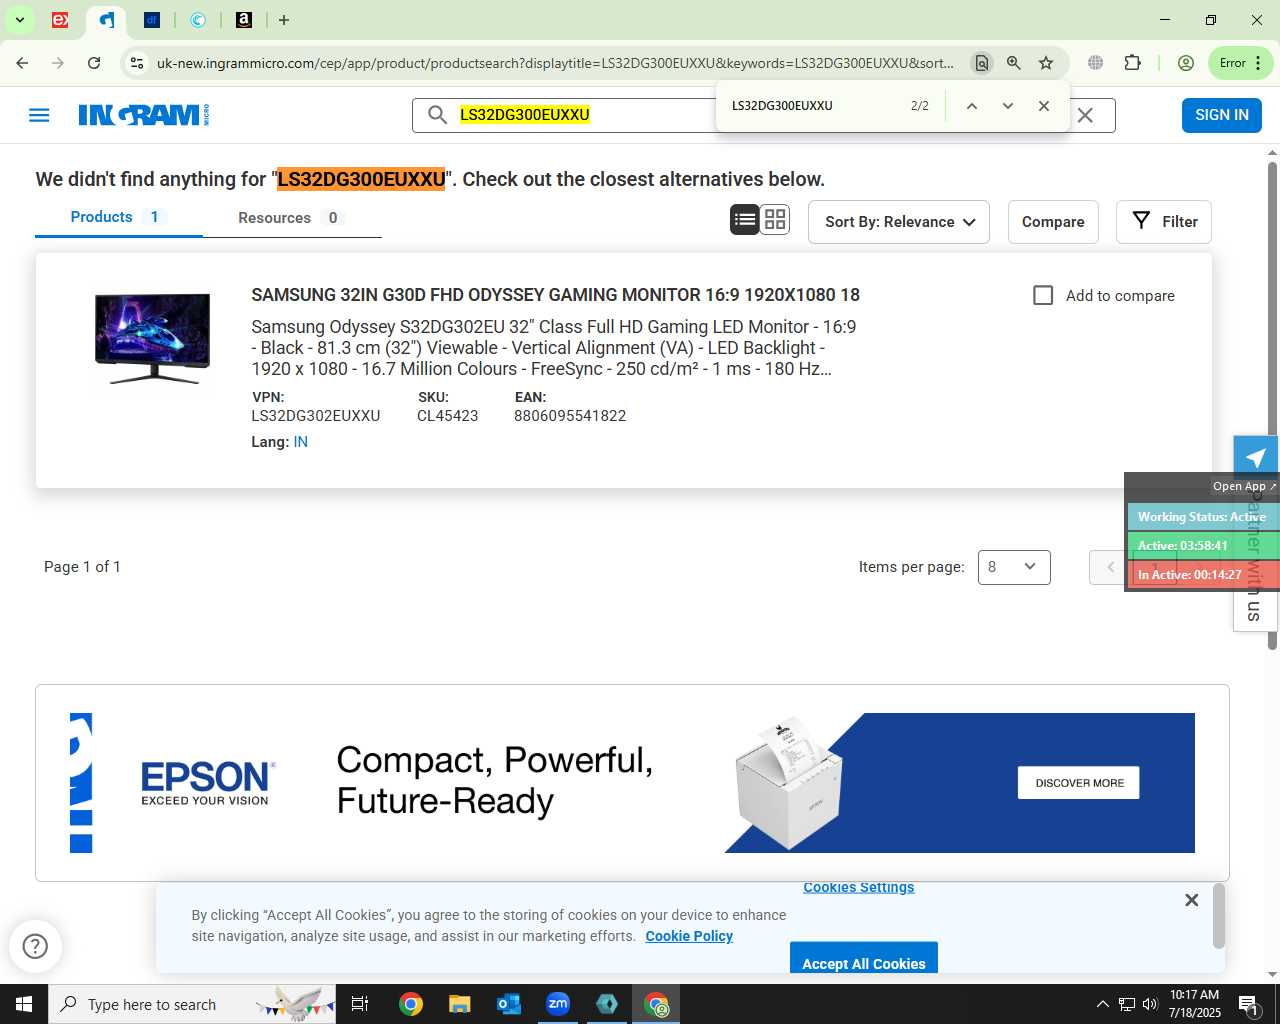Switch to grid view layout
Screen dimensions: 1280x1024
pyautogui.click(x=775, y=220)
